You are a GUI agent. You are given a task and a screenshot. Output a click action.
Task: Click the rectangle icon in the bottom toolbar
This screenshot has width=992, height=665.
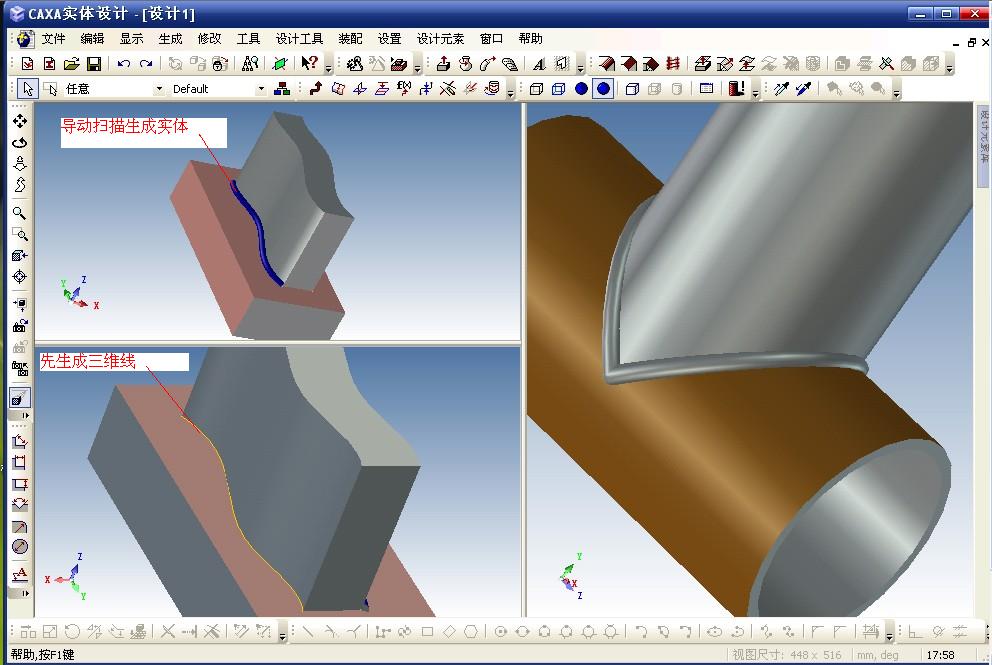pos(427,631)
